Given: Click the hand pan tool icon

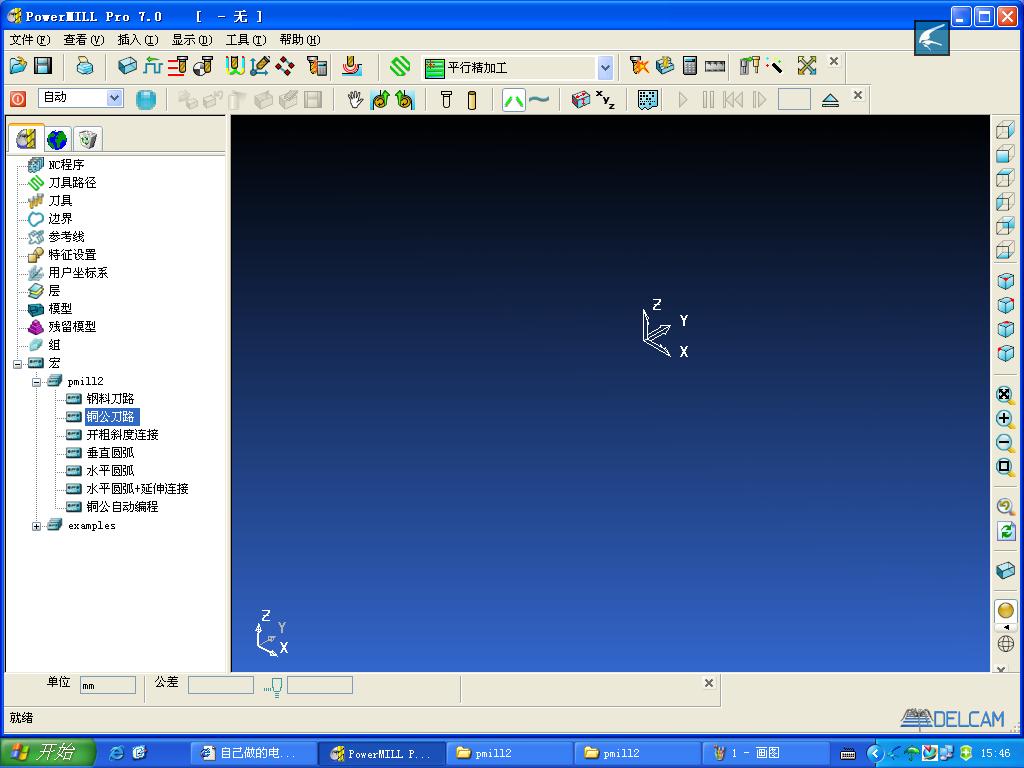Looking at the screenshot, I should 355,99.
